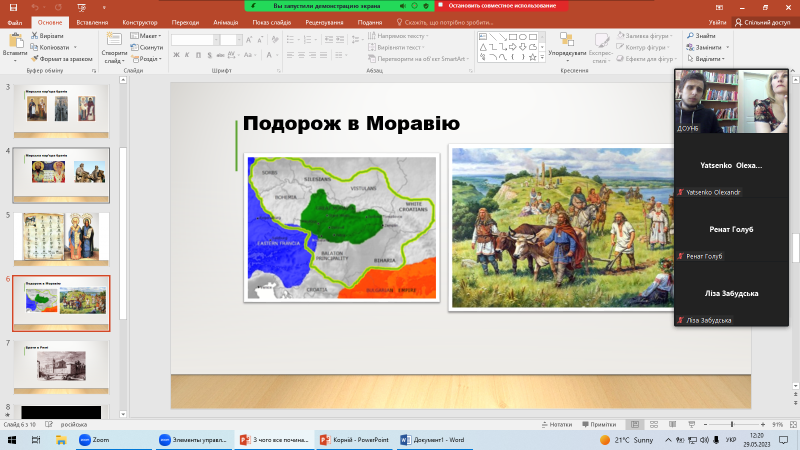This screenshot has width=800, height=450.
Task: Open font size combo box
Action: coord(231,40)
